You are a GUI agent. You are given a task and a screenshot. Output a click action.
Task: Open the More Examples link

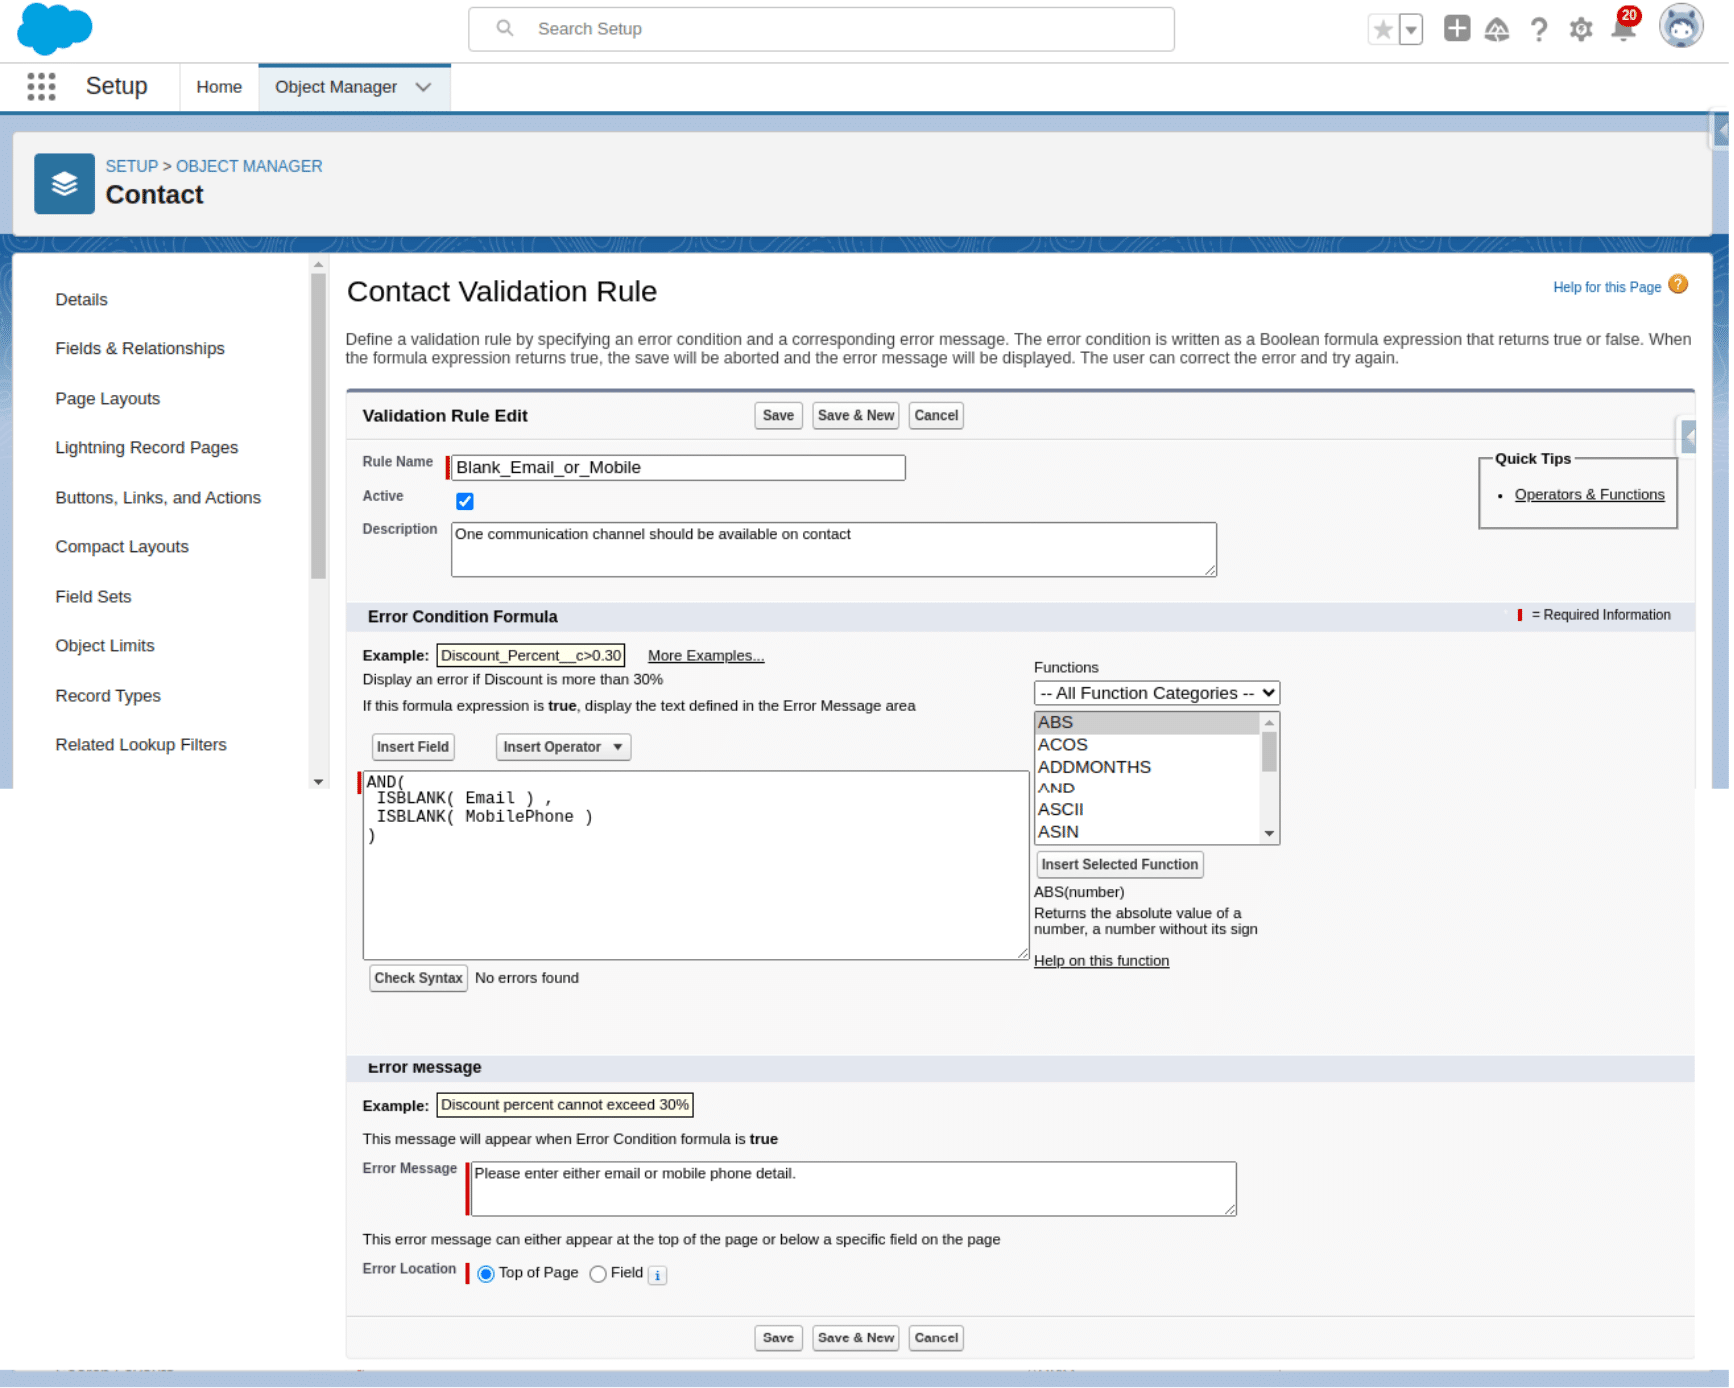tap(705, 655)
